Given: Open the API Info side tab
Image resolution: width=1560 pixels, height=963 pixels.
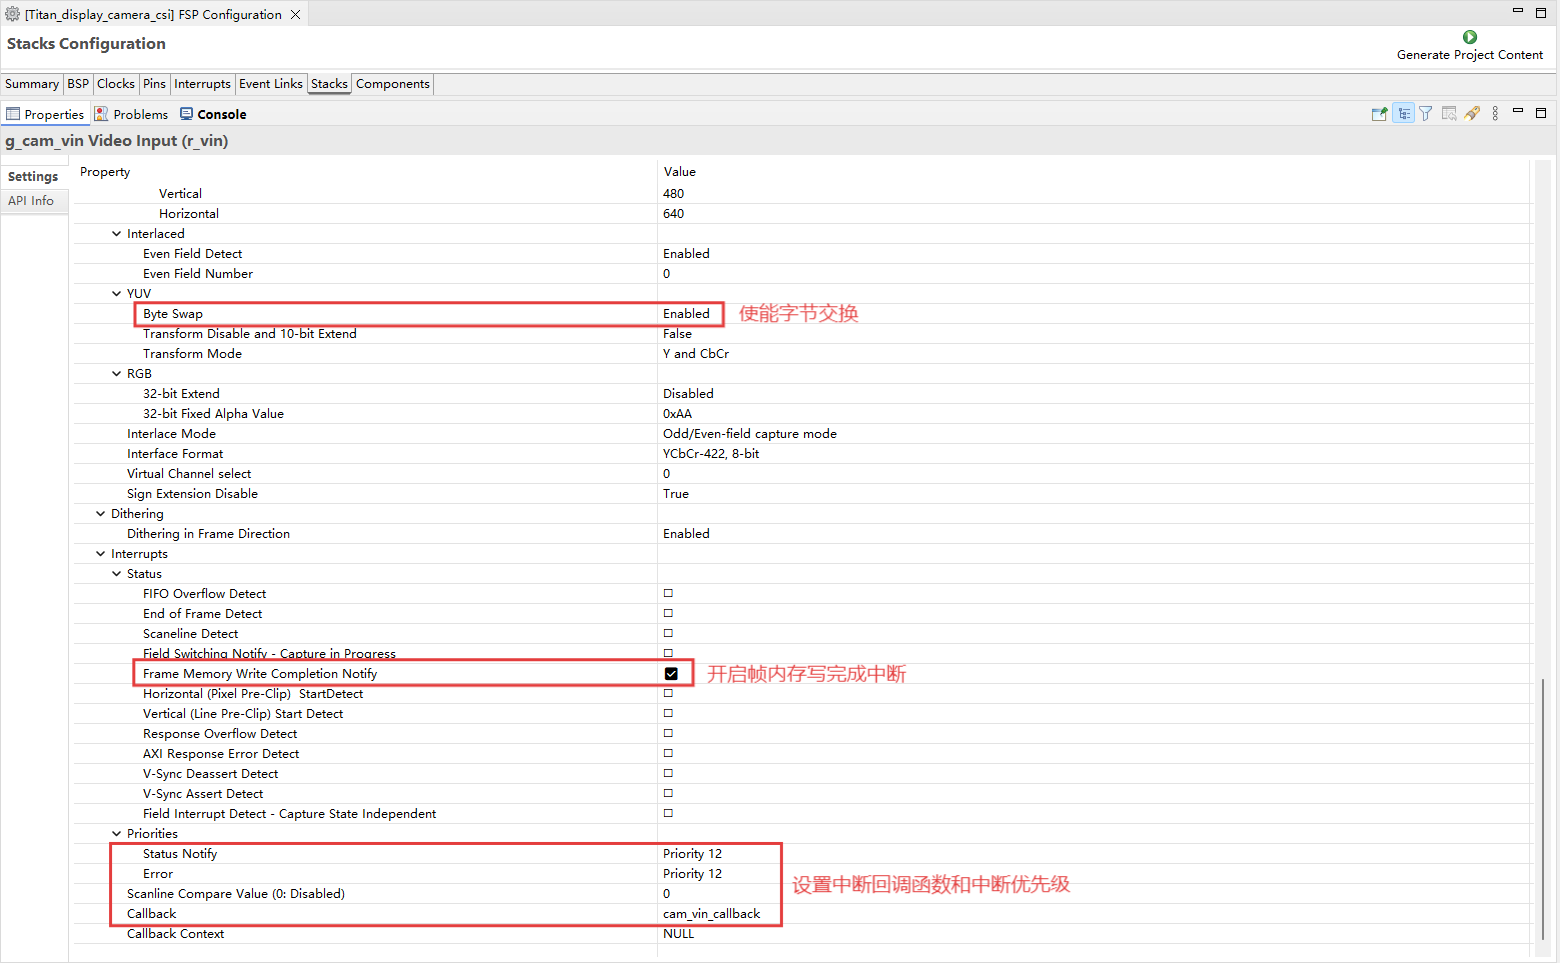Looking at the screenshot, I should (x=31, y=201).
